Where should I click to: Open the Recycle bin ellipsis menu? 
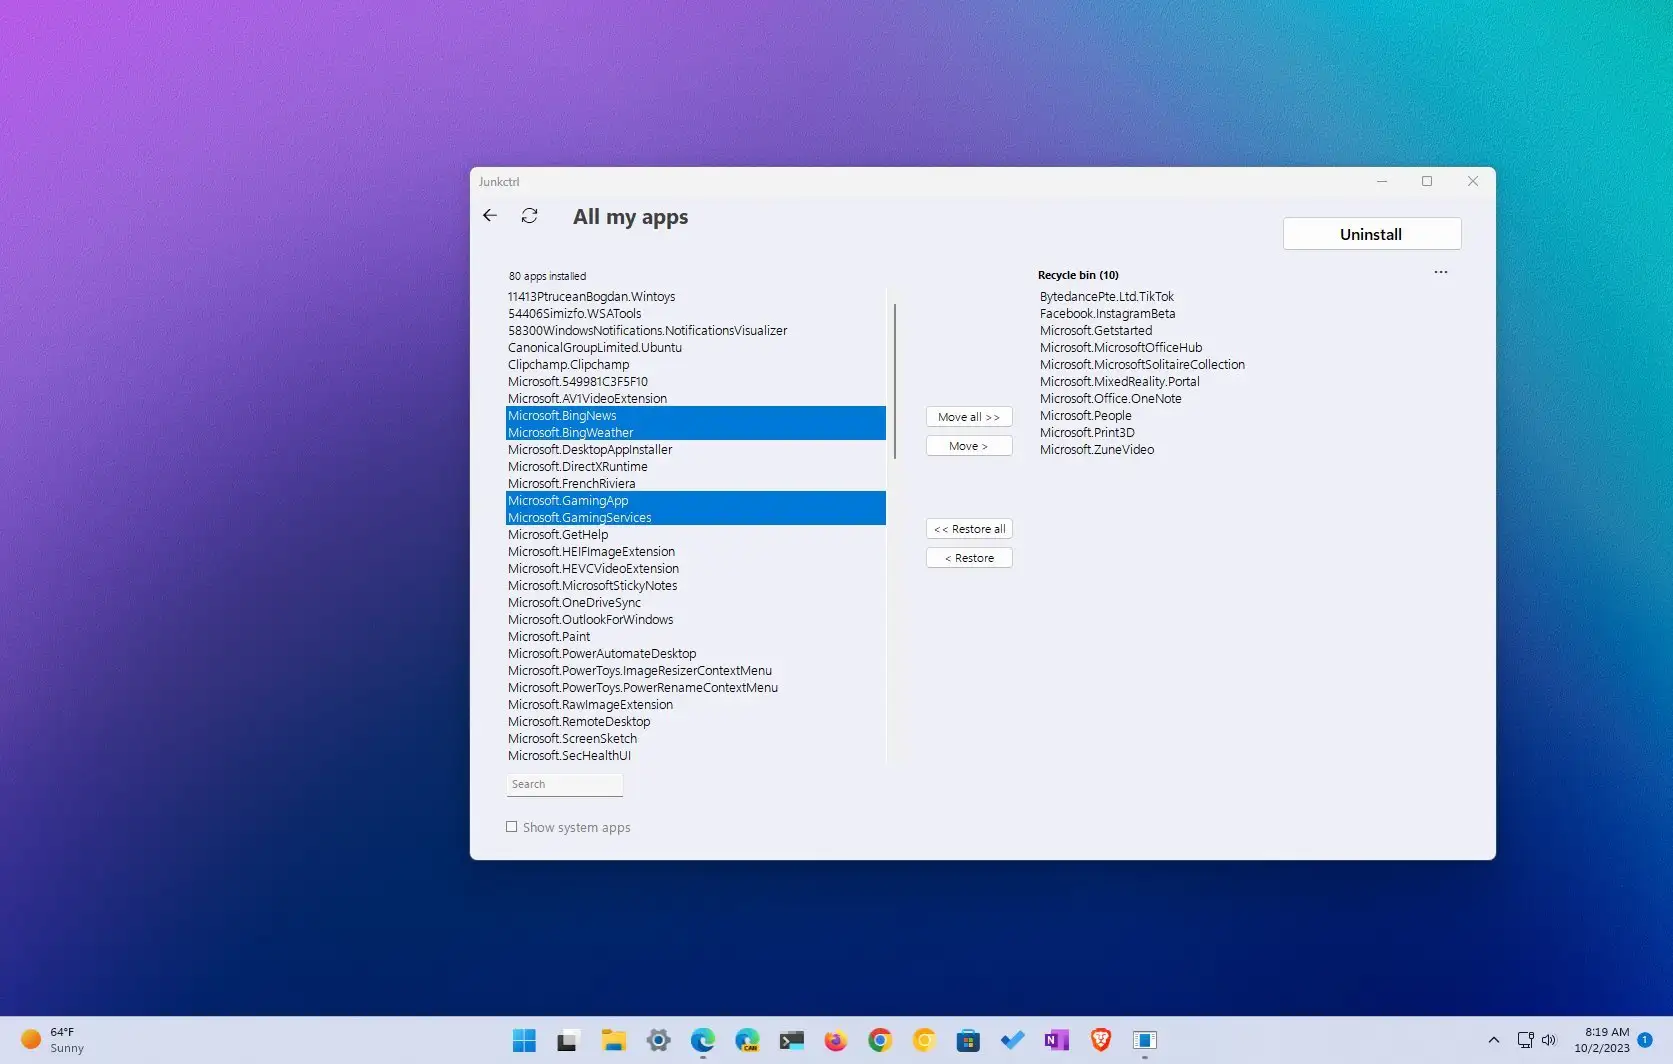point(1440,271)
